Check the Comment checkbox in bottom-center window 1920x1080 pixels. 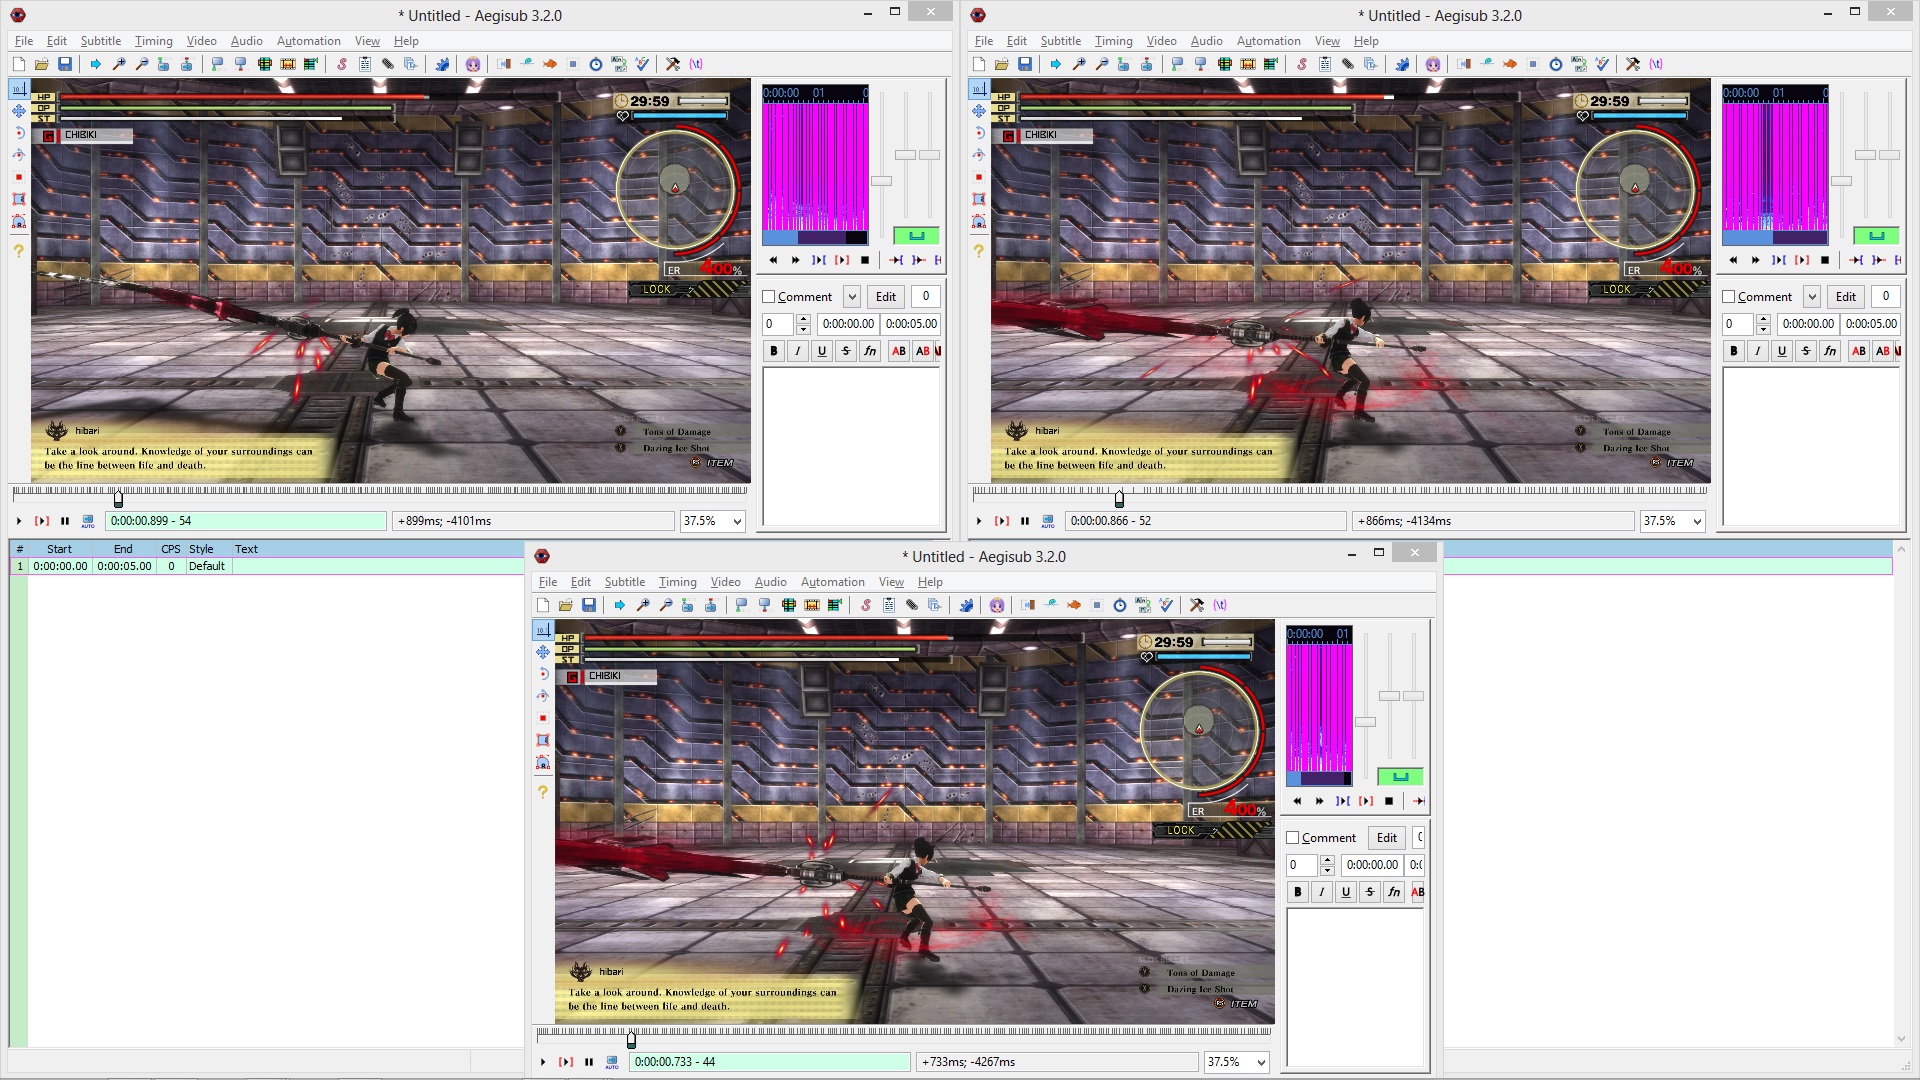(1293, 838)
